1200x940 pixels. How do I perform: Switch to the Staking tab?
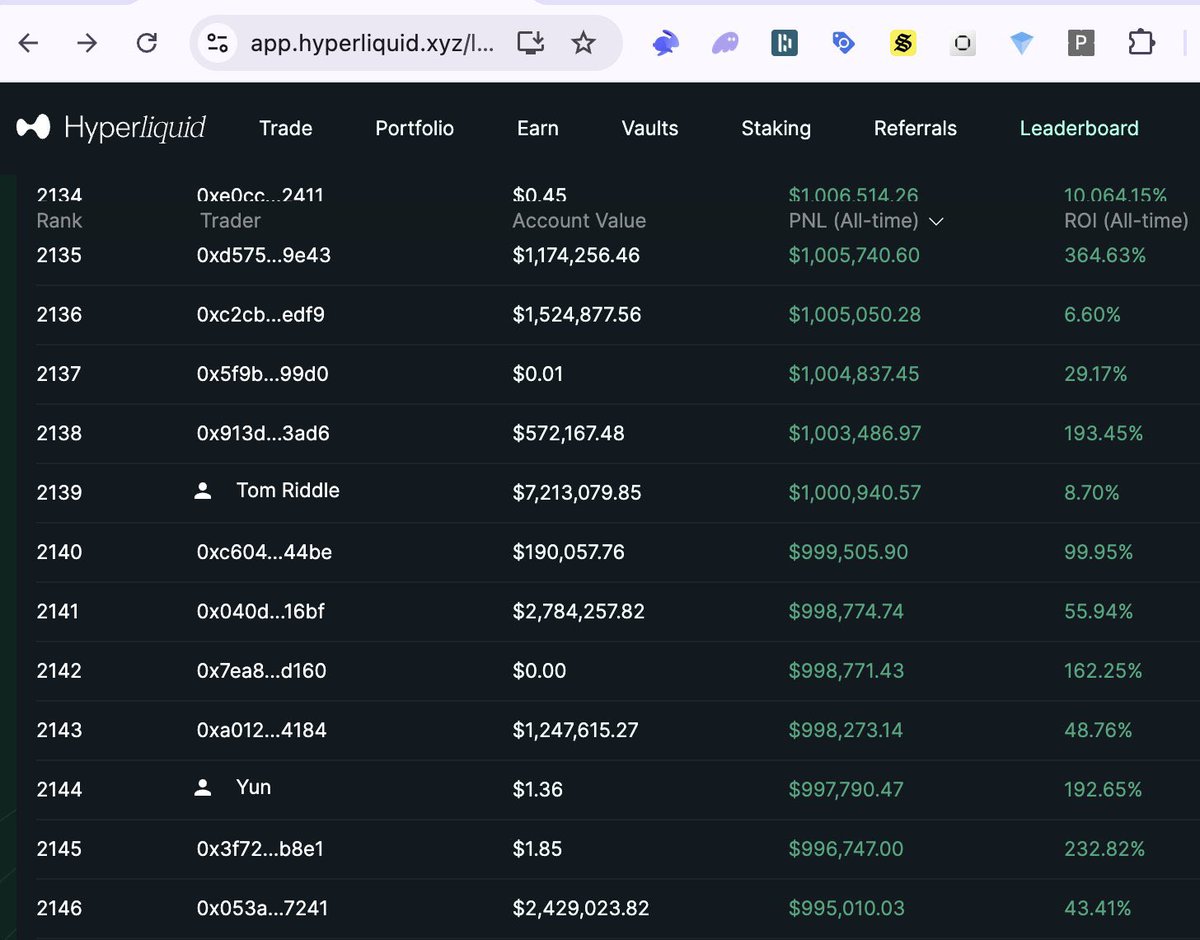(x=776, y=128)
